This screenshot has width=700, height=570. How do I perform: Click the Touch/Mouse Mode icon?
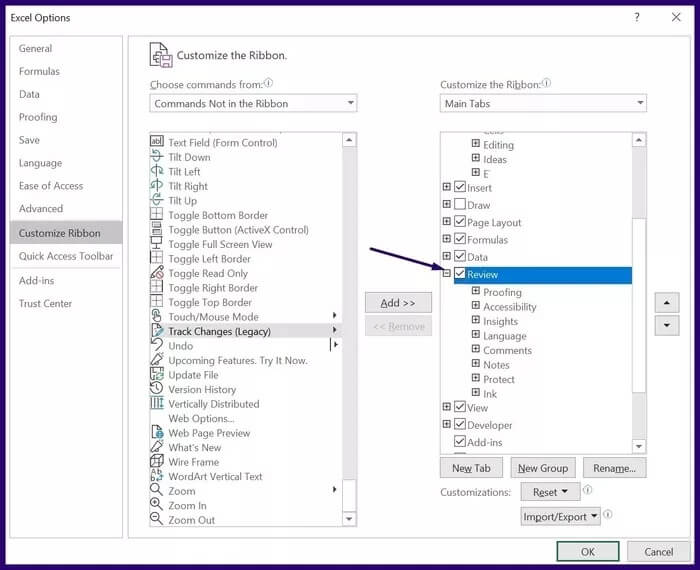[x=157, y=316]
